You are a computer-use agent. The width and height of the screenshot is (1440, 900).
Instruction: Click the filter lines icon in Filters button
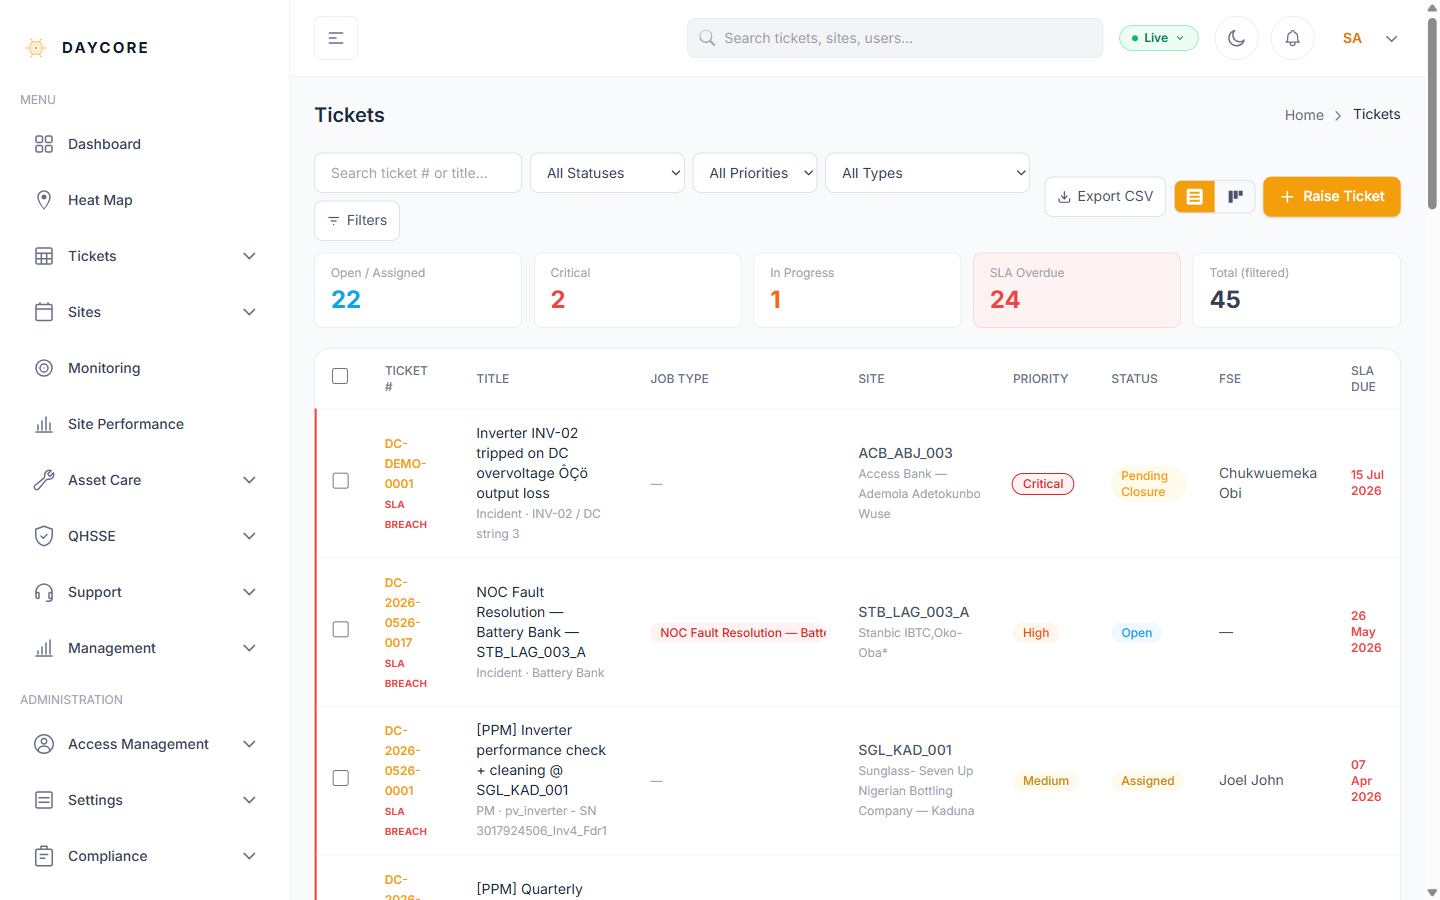coord(334,221)
